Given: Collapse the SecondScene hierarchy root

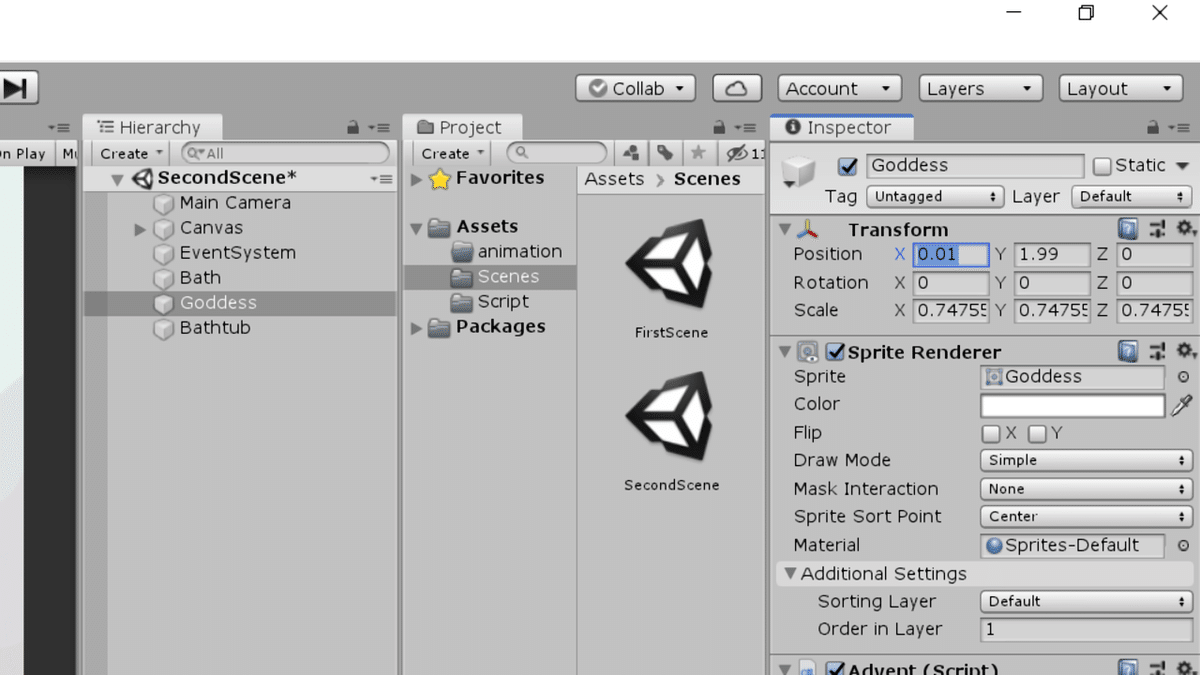Looking at the screenshot, I should coord(117,180).
